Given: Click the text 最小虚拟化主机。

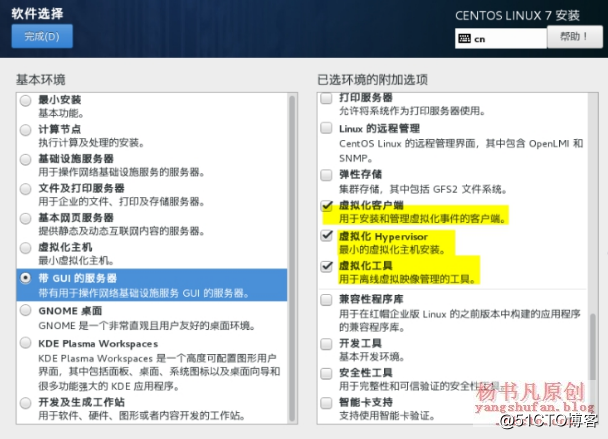Looking at the screenshot, I should 76,261.
